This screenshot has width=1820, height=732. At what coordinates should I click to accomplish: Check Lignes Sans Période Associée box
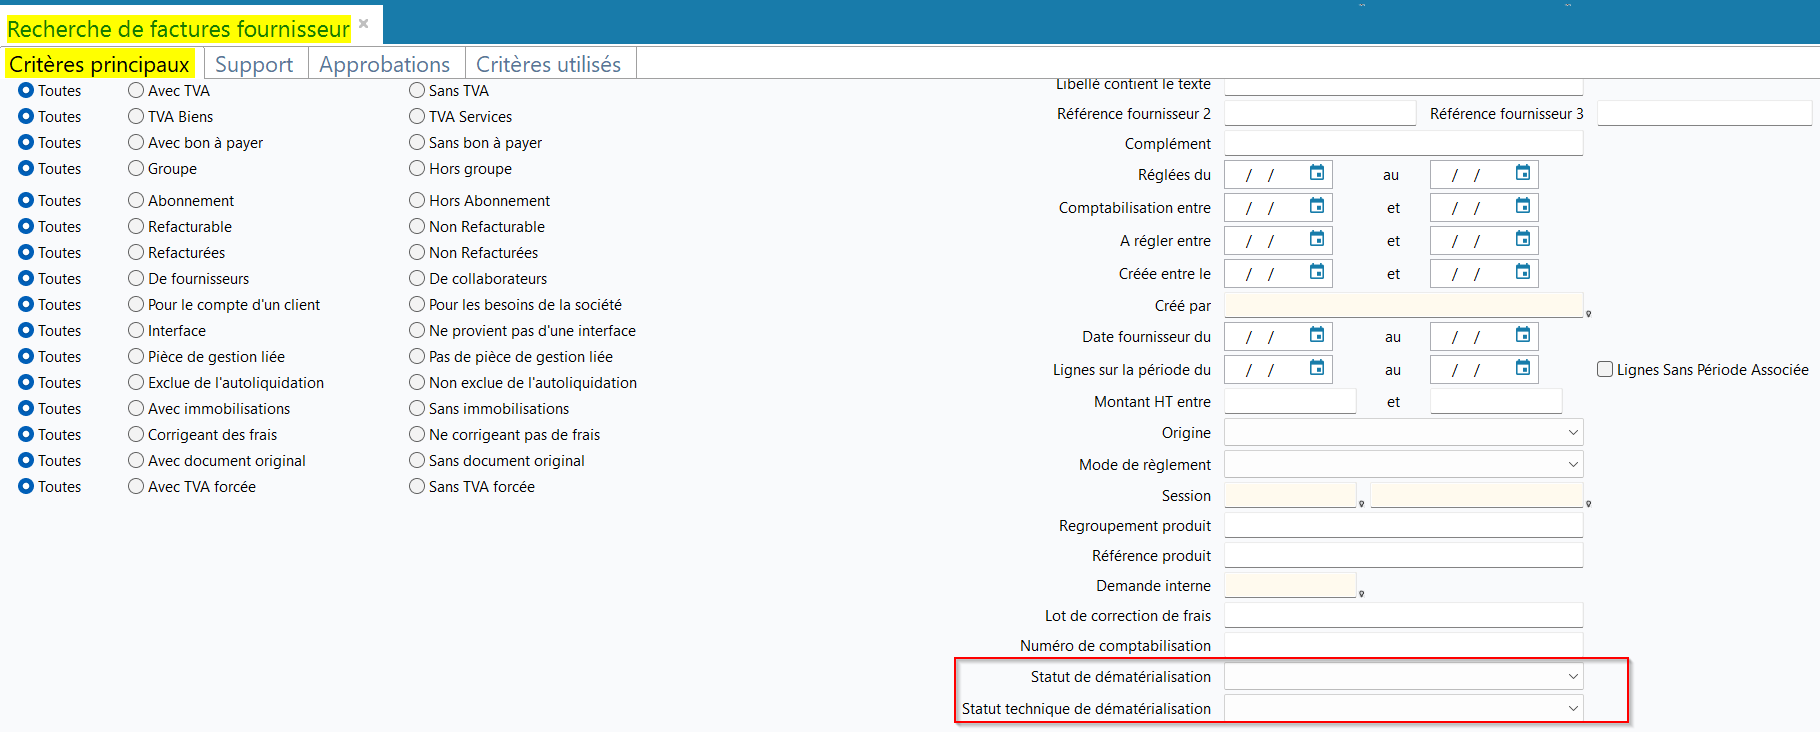click(x=1605, y=369)
